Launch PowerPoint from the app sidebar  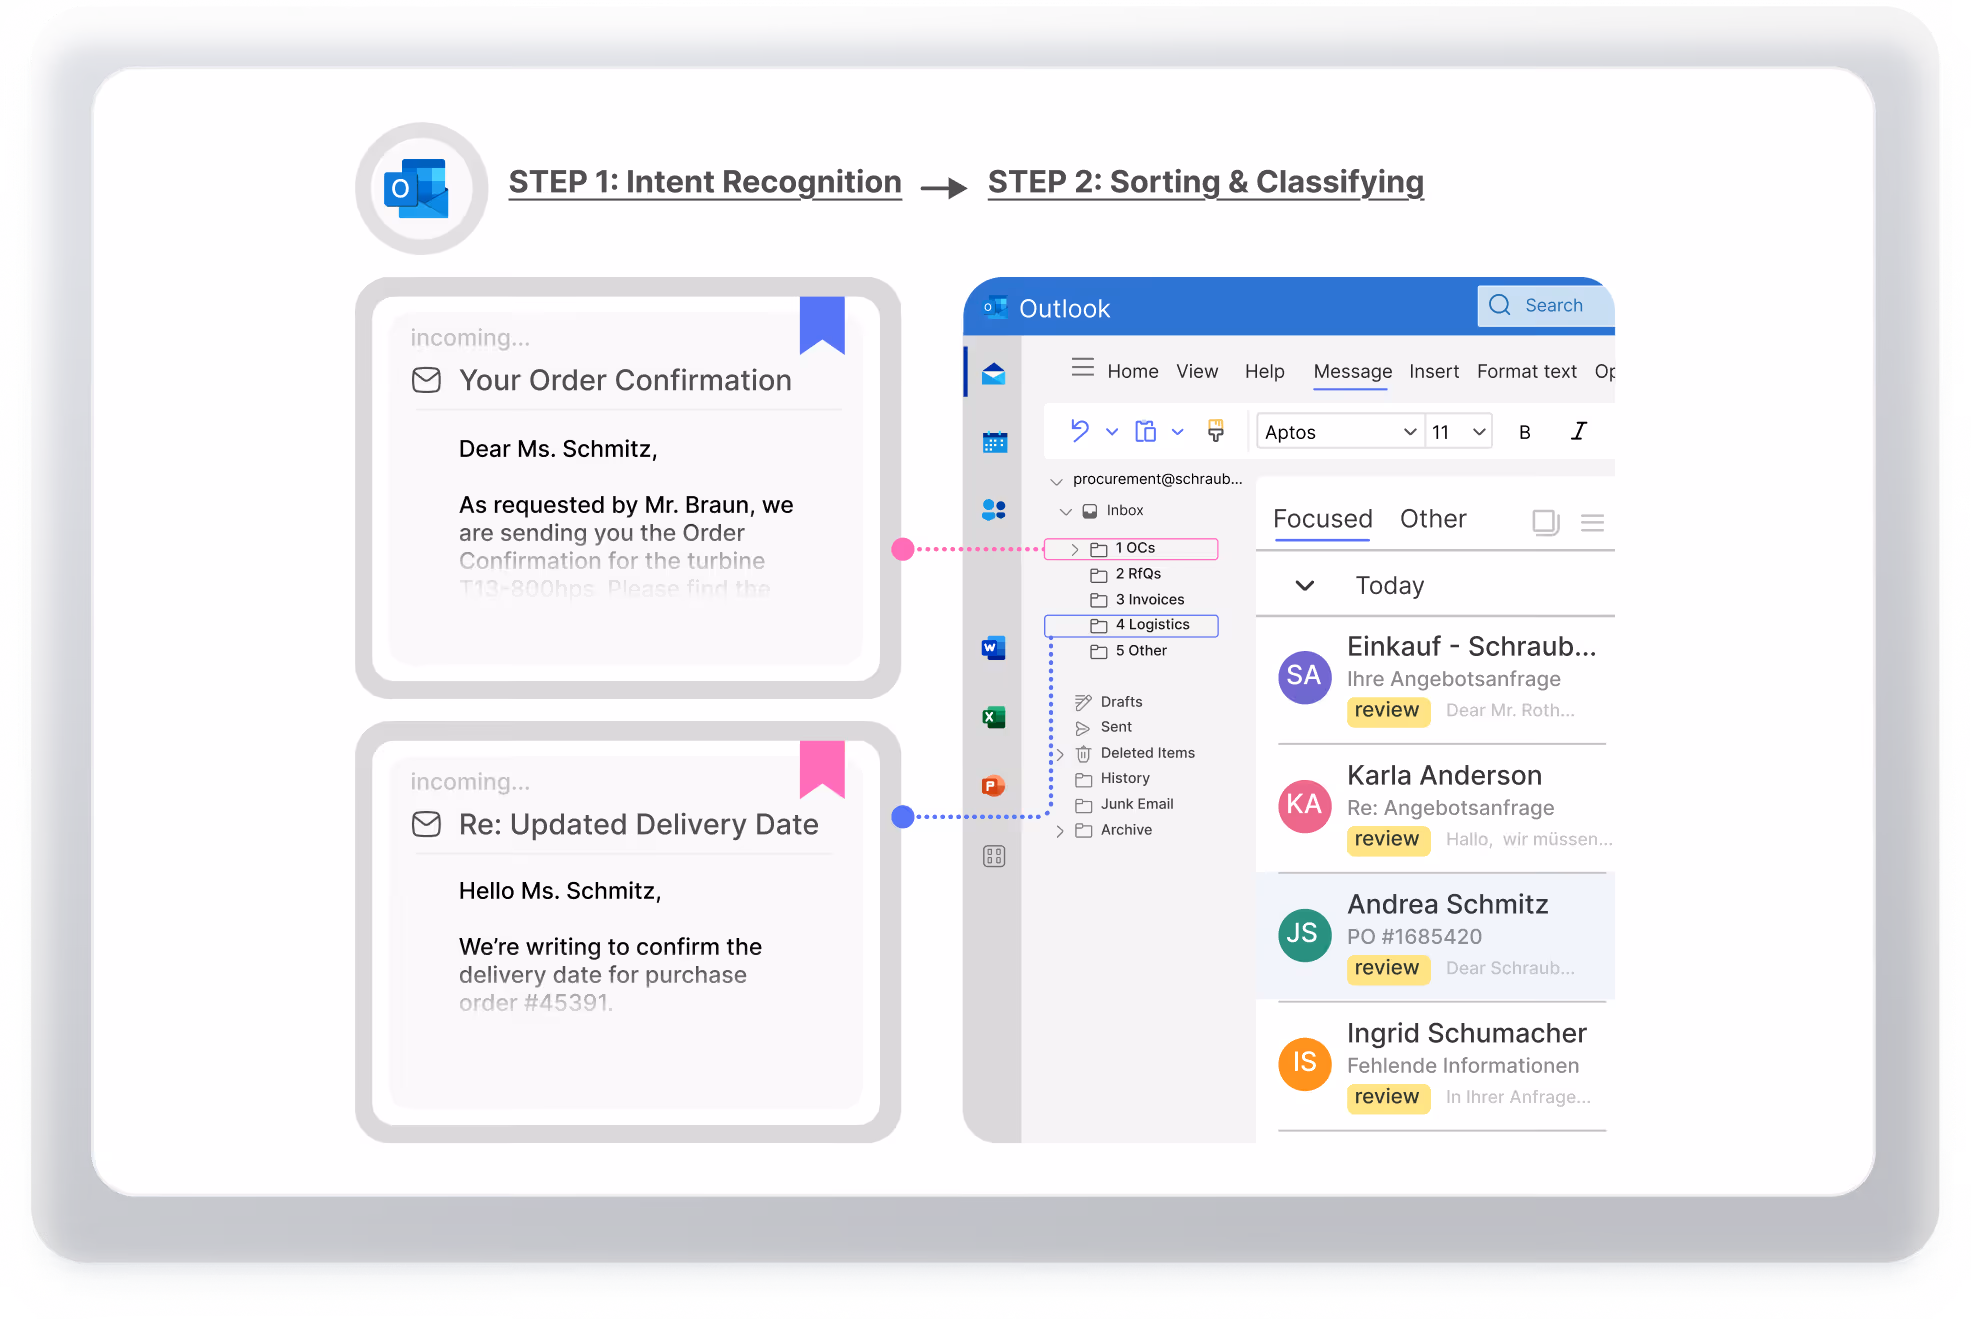(993, 786)
